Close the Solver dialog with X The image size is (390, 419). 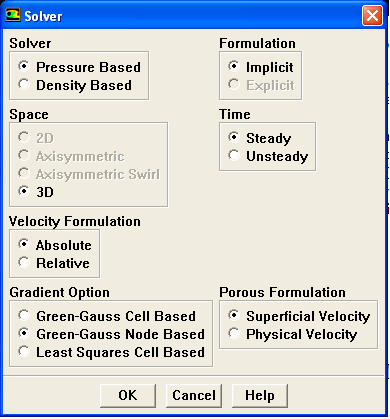tap(372, 16)
